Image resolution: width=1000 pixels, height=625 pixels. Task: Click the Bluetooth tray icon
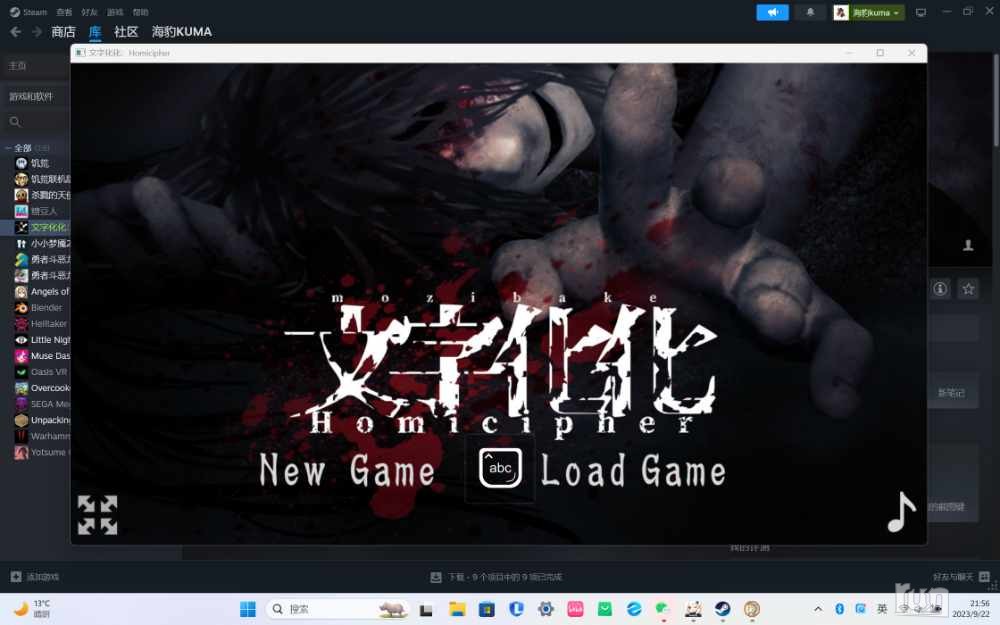pos(839,609)
